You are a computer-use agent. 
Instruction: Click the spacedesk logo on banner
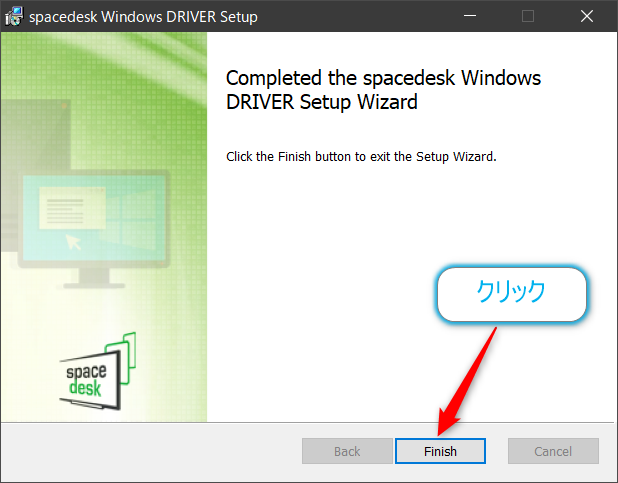tap(98, 371)
